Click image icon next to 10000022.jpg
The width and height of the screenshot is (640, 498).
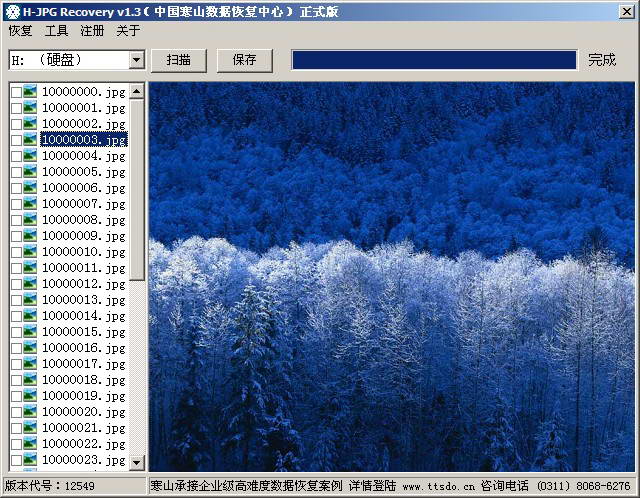point(30,443)
